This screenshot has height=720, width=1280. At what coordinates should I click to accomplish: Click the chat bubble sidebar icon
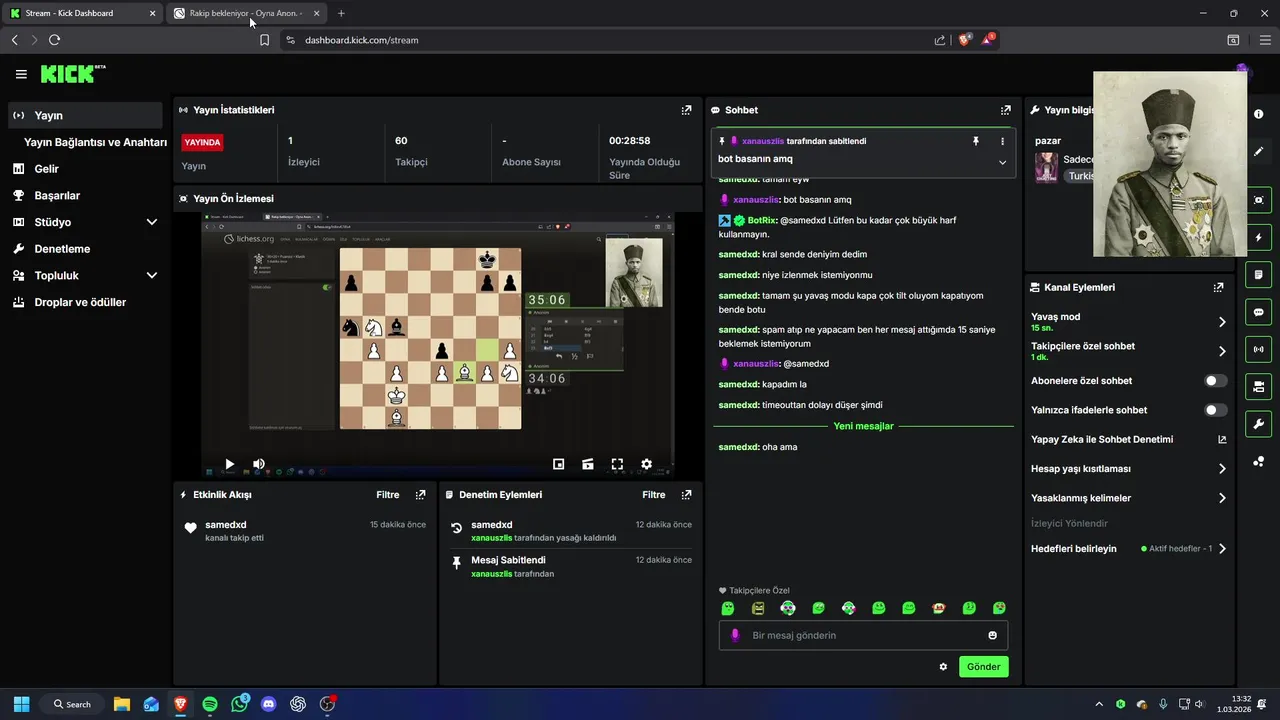1258,312
